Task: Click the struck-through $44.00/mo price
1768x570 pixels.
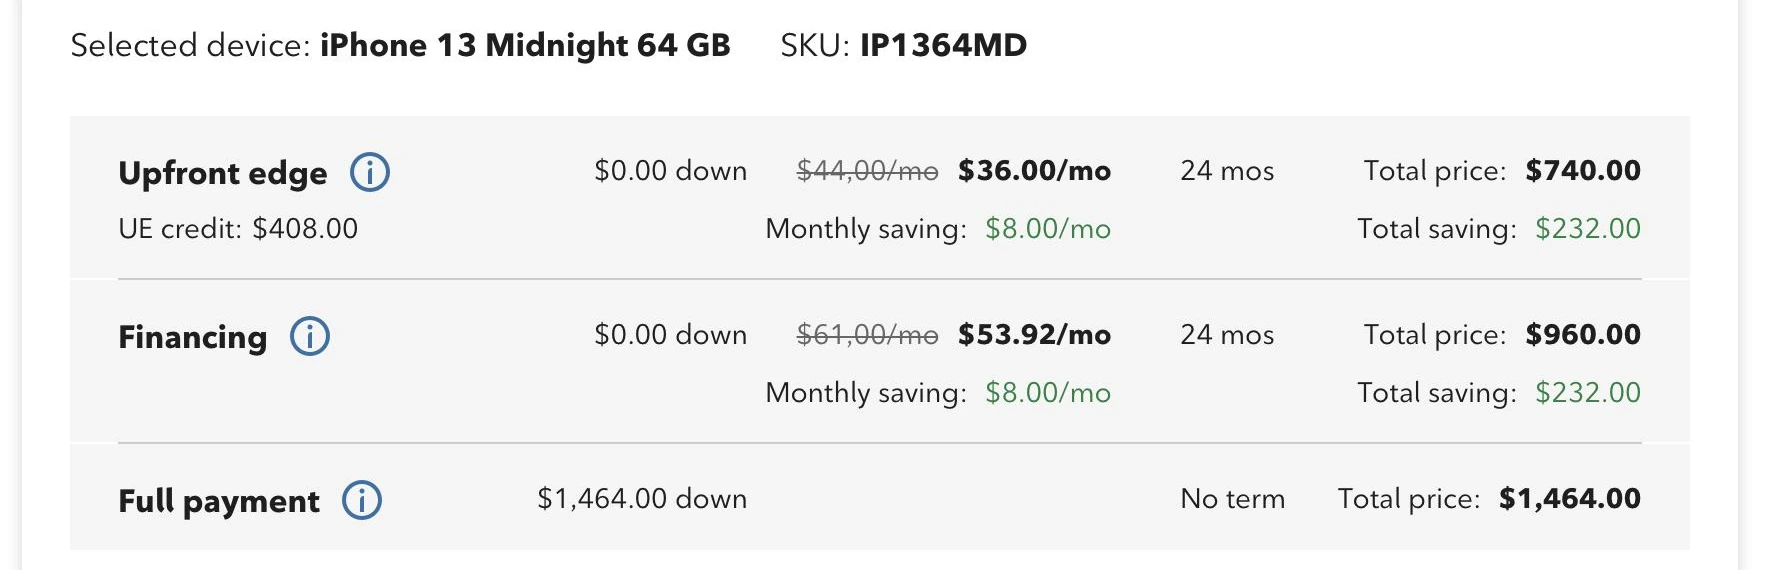Action: point(867,171)
